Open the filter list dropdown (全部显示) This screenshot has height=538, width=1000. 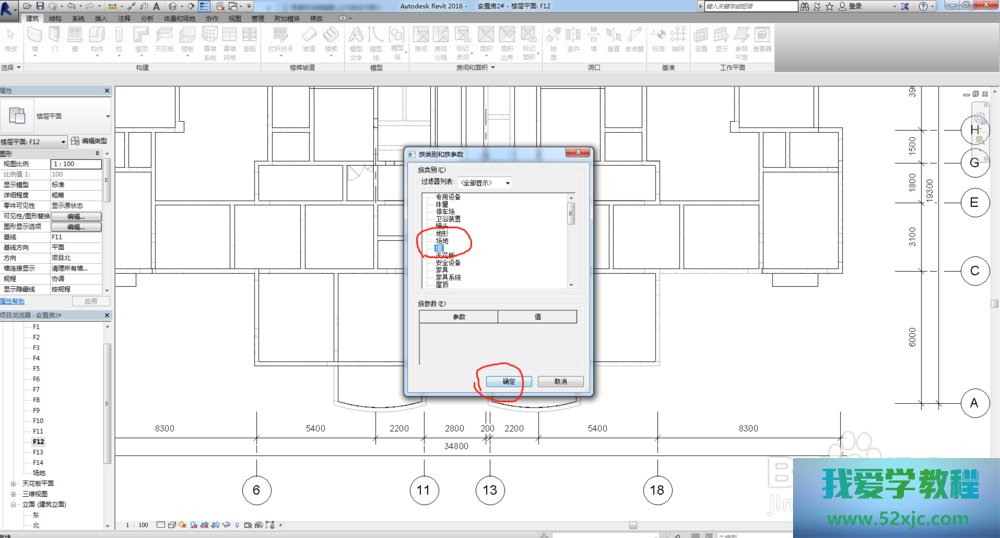point(486,183)
